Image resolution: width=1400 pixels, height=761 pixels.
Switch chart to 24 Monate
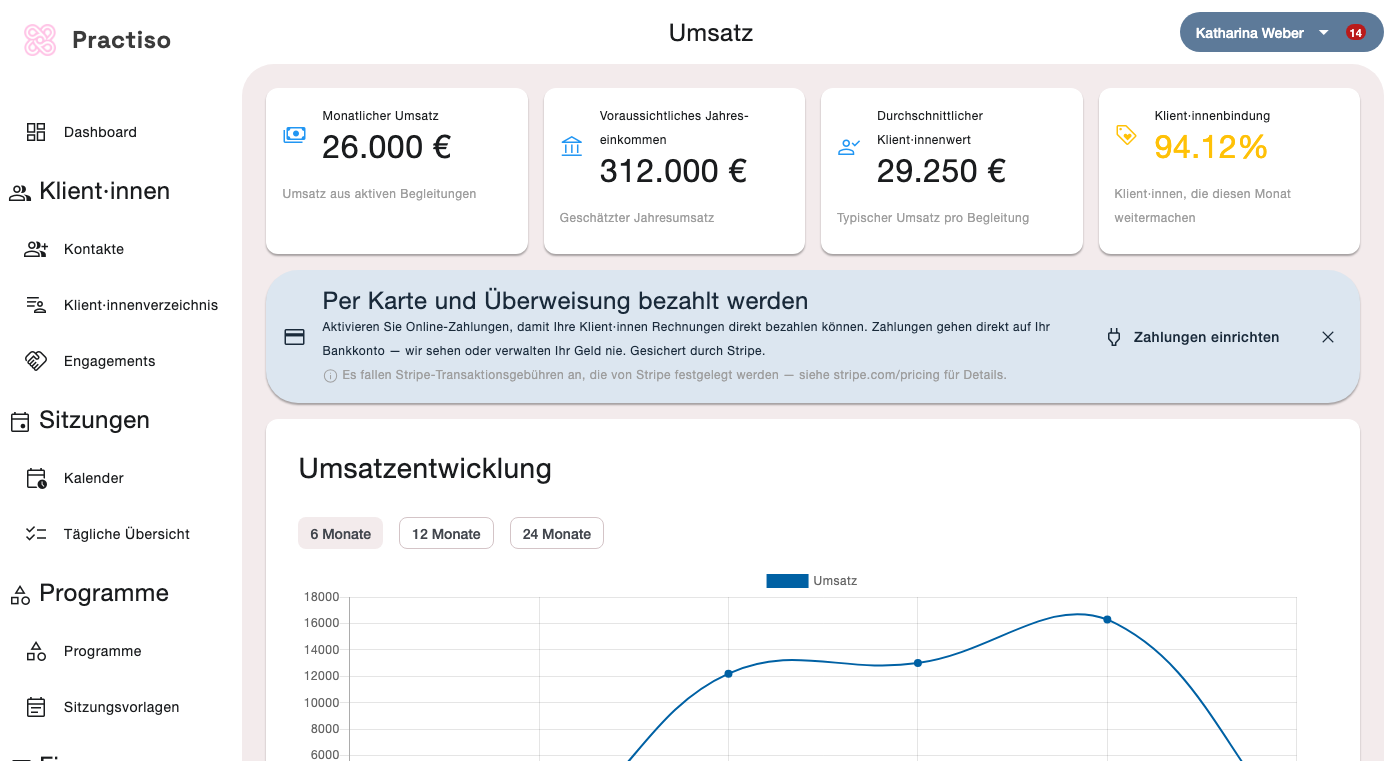pyautogui.click(x=556, y=534)
